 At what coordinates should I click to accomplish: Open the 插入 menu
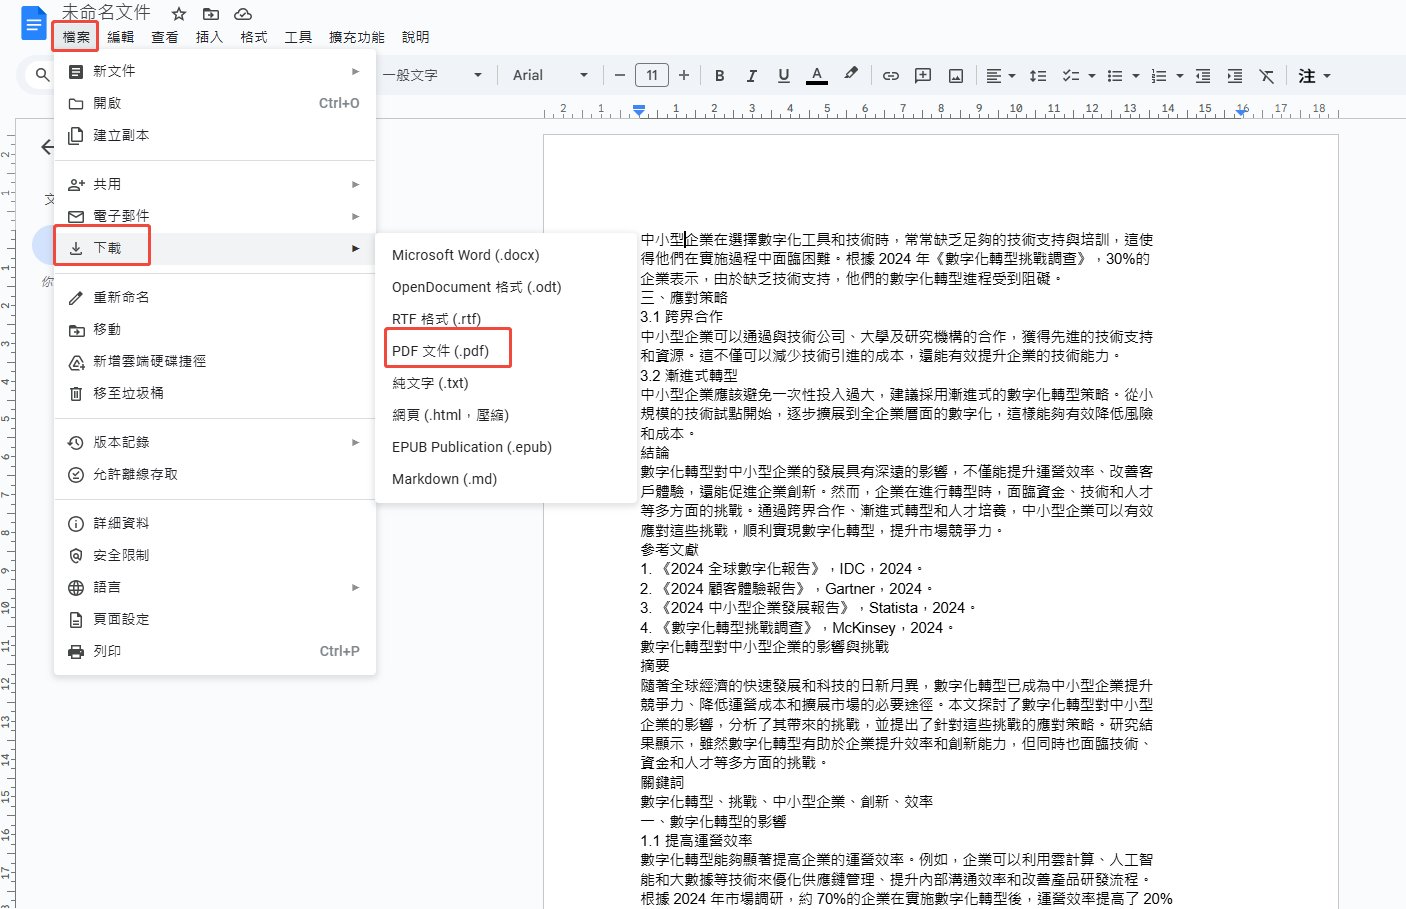[x=209, y=37]
